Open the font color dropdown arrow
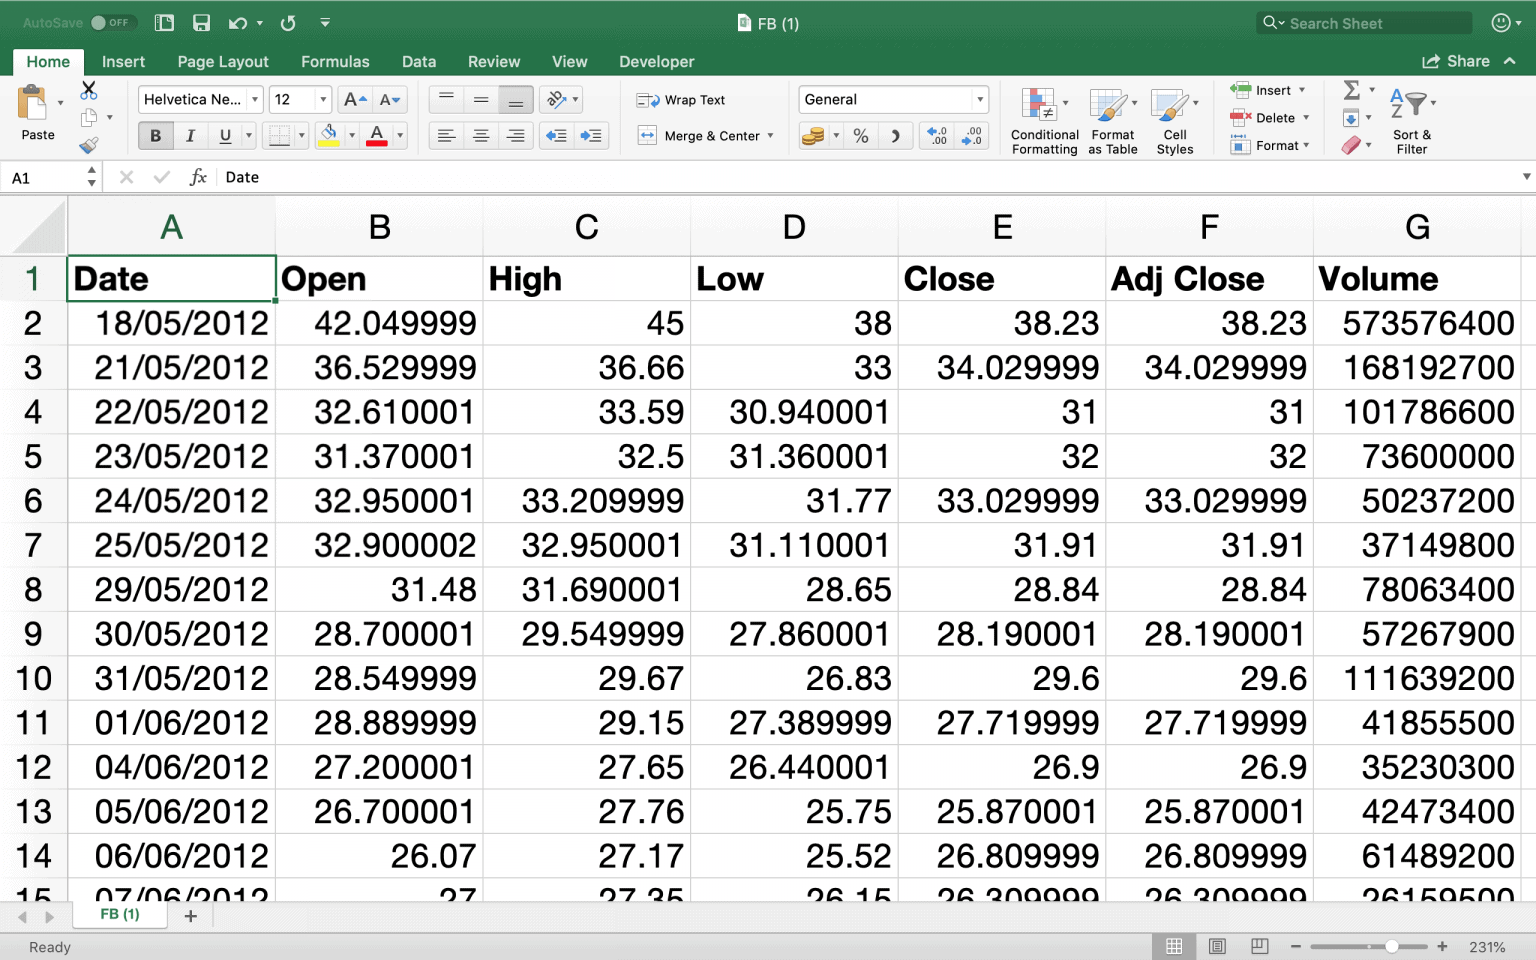This screenshot has height=960, width=1536. click(x=398, y=135)
